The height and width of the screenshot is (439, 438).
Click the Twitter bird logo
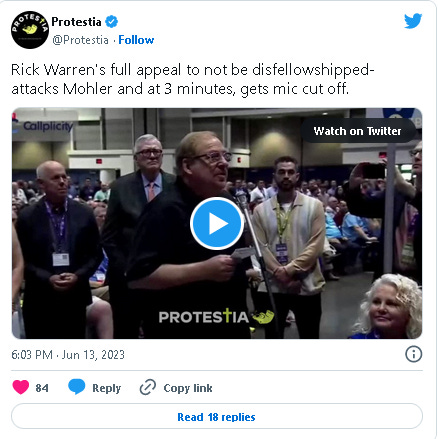pyautogui.click(x=413, y=21)
